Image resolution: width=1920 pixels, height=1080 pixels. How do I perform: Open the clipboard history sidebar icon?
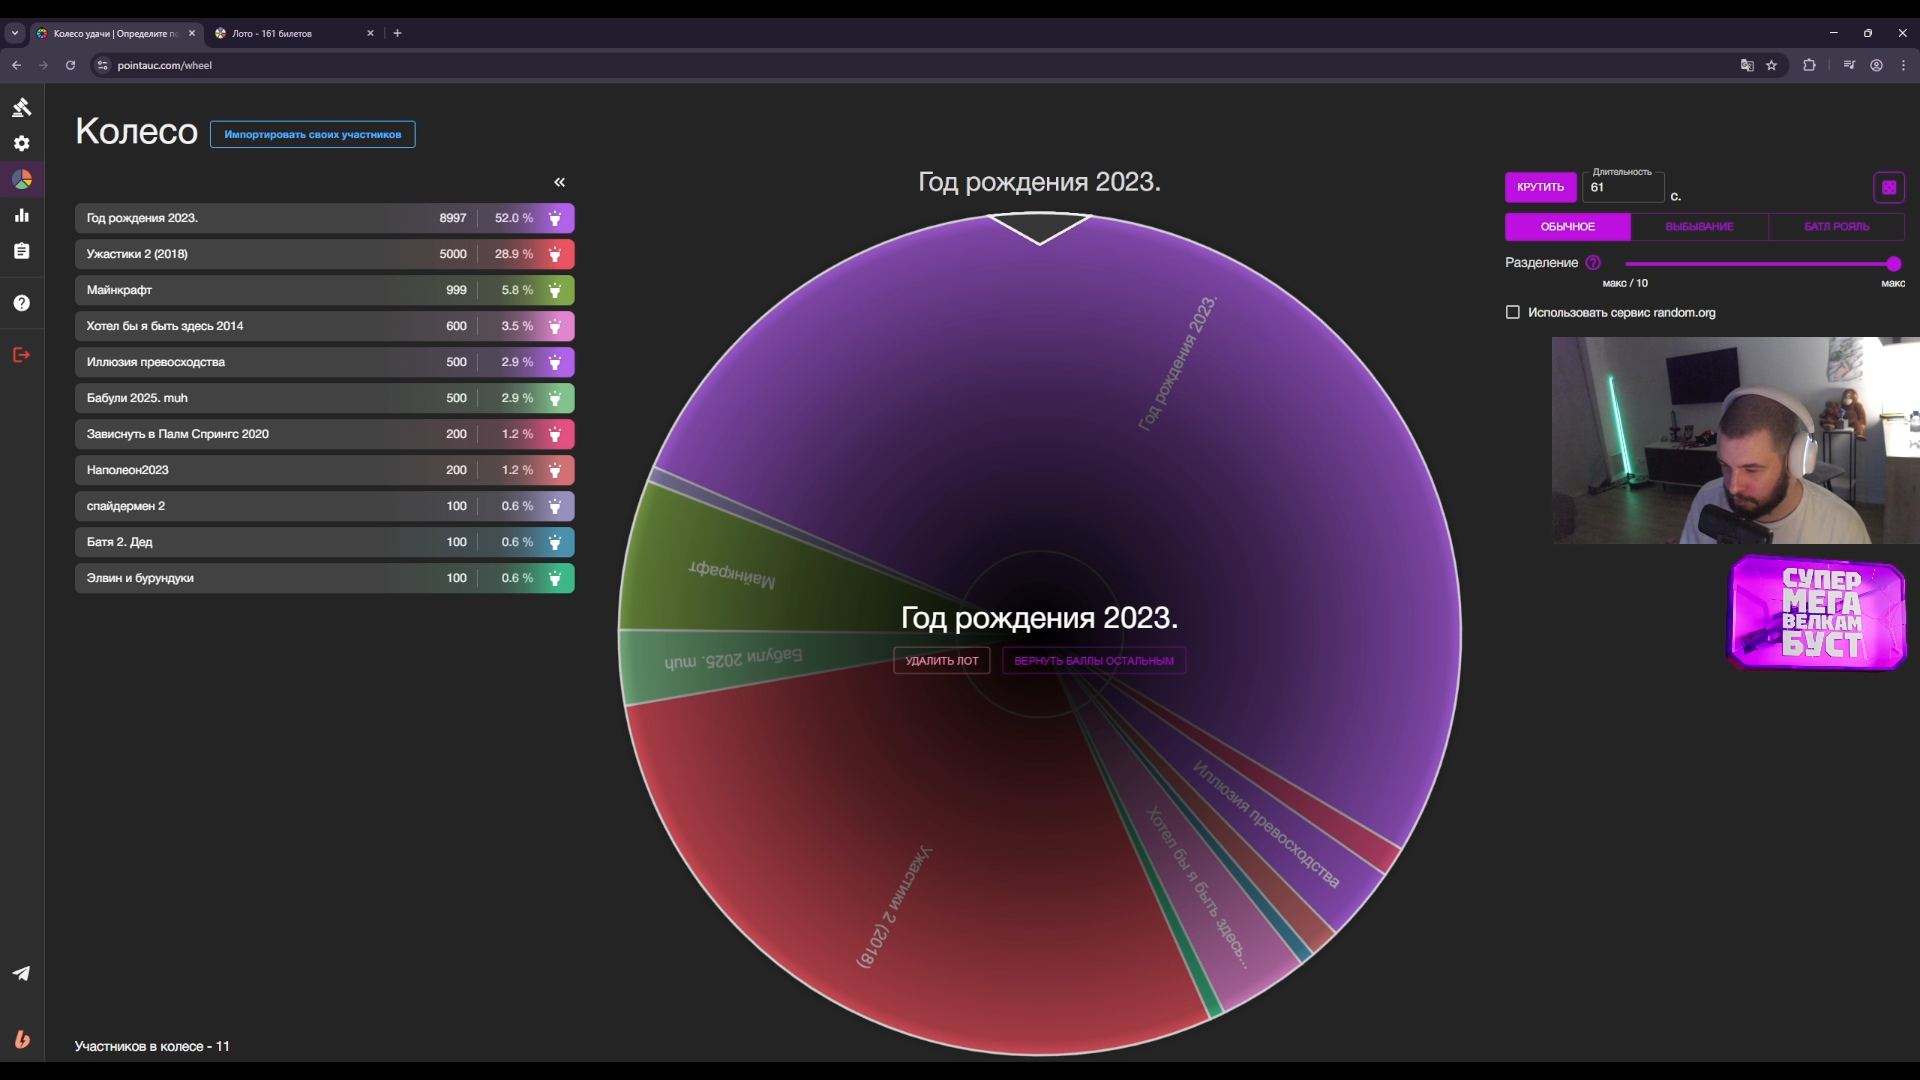pyautogui.click(x=22, y=251)
